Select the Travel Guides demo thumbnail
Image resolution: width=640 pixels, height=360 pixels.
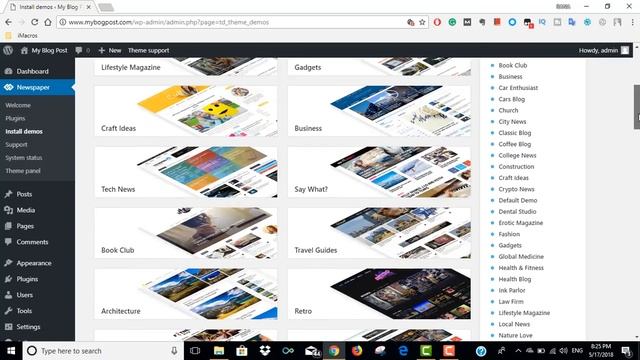point(379,233)
